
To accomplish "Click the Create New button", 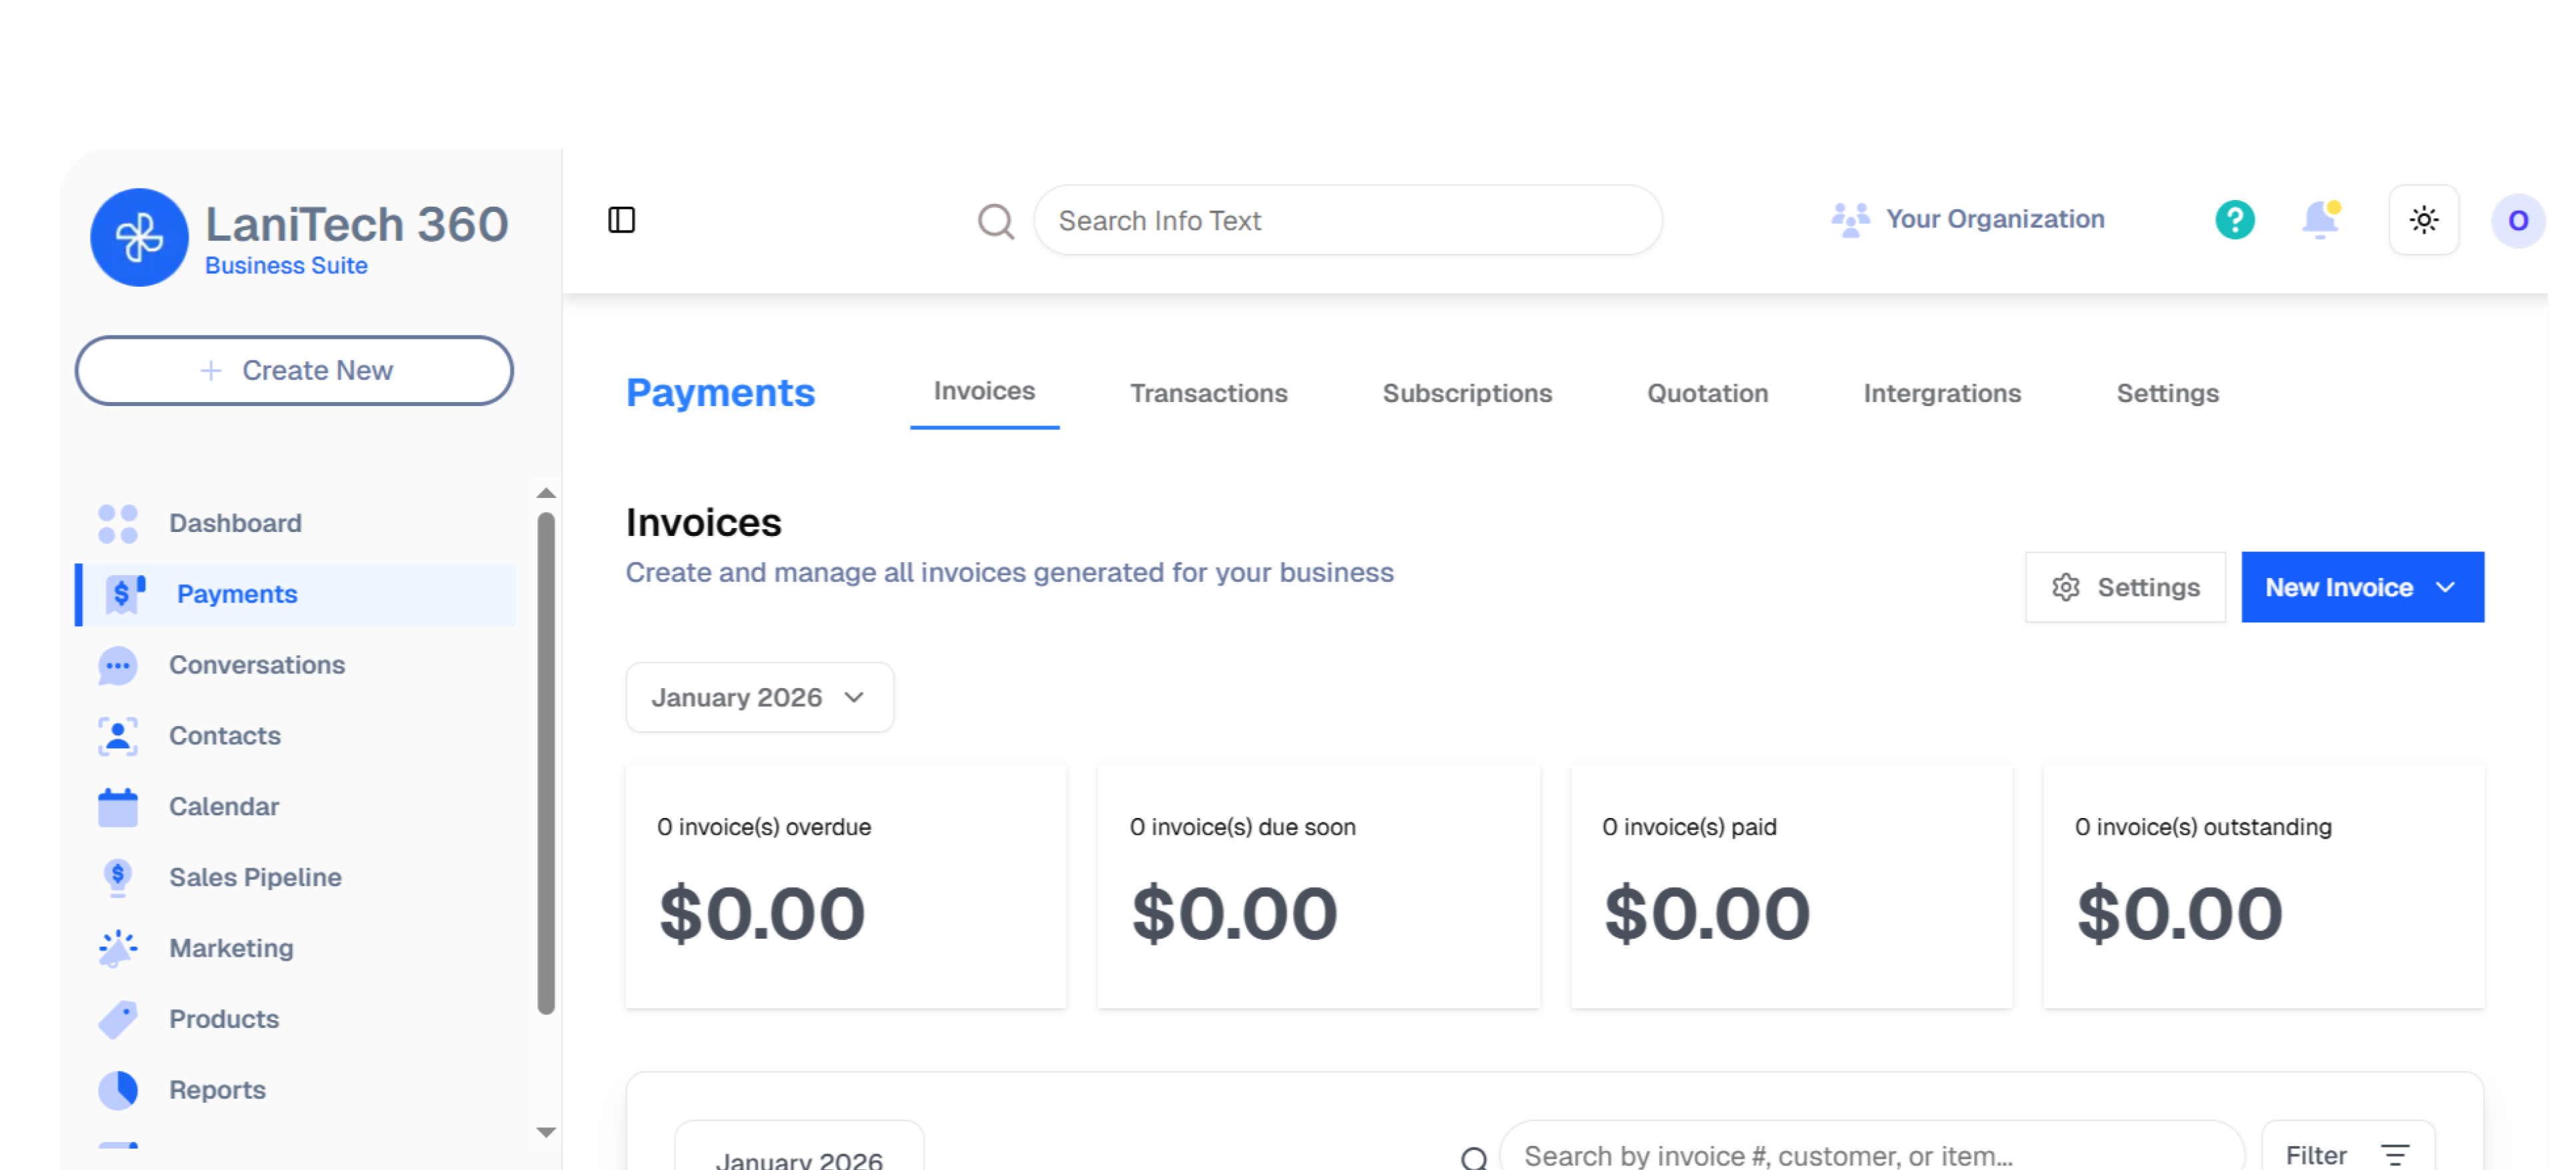I will point(294,370).
